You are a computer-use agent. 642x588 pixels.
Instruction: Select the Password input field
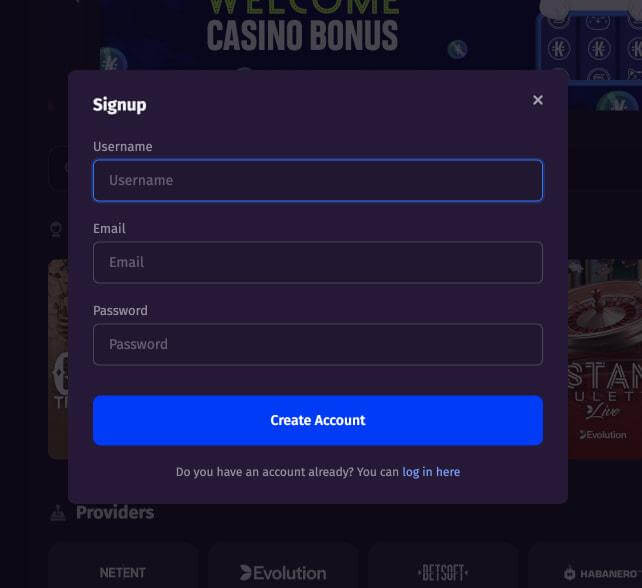pyautogui.click(x=318, y=344)
